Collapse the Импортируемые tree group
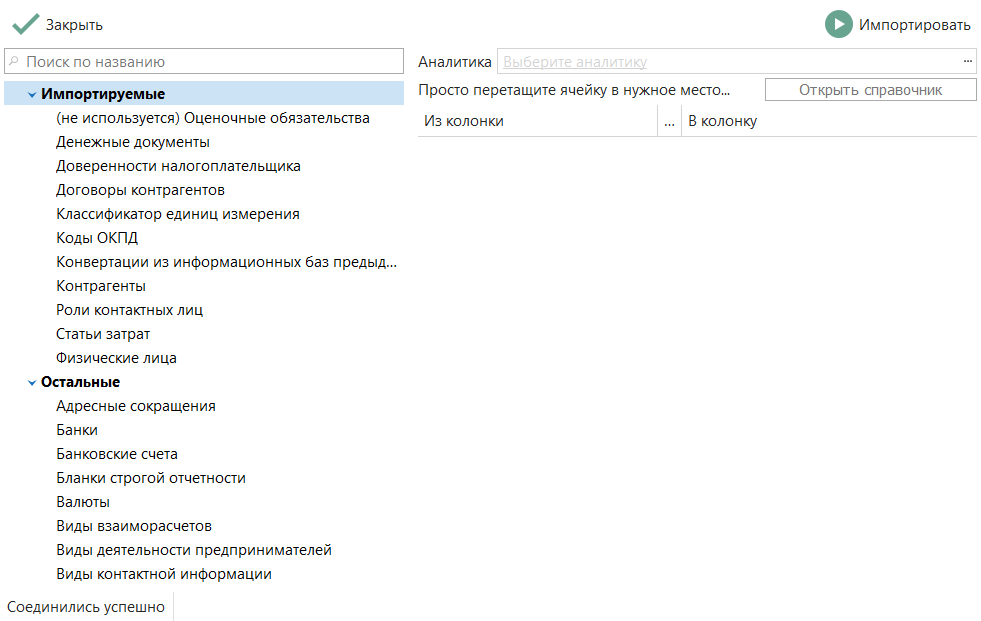 point(32,95)
